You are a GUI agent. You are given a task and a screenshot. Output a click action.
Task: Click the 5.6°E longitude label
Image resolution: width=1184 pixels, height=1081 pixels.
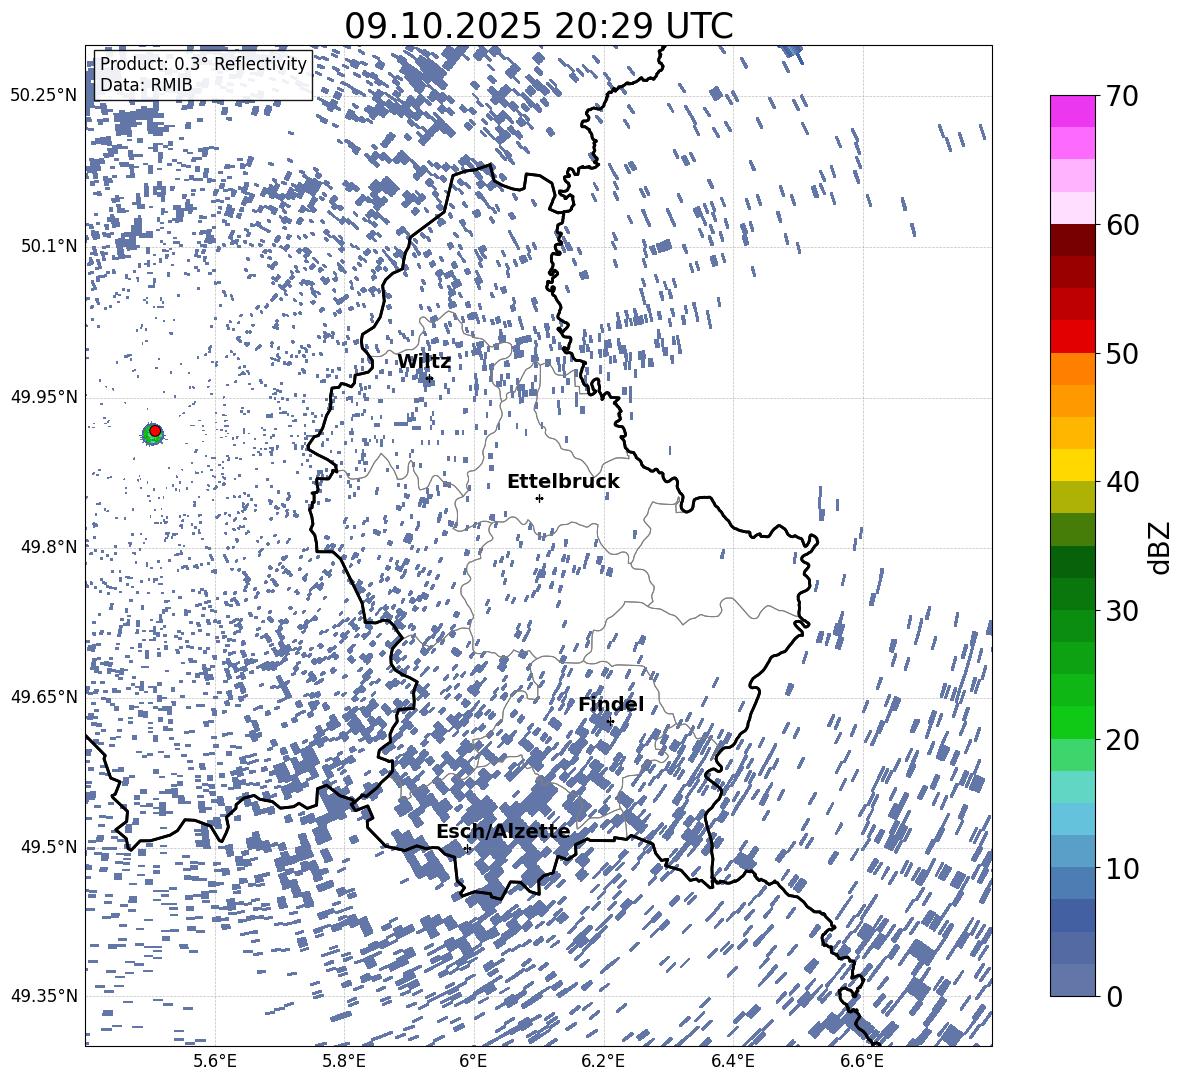[x=215, y=1061]
